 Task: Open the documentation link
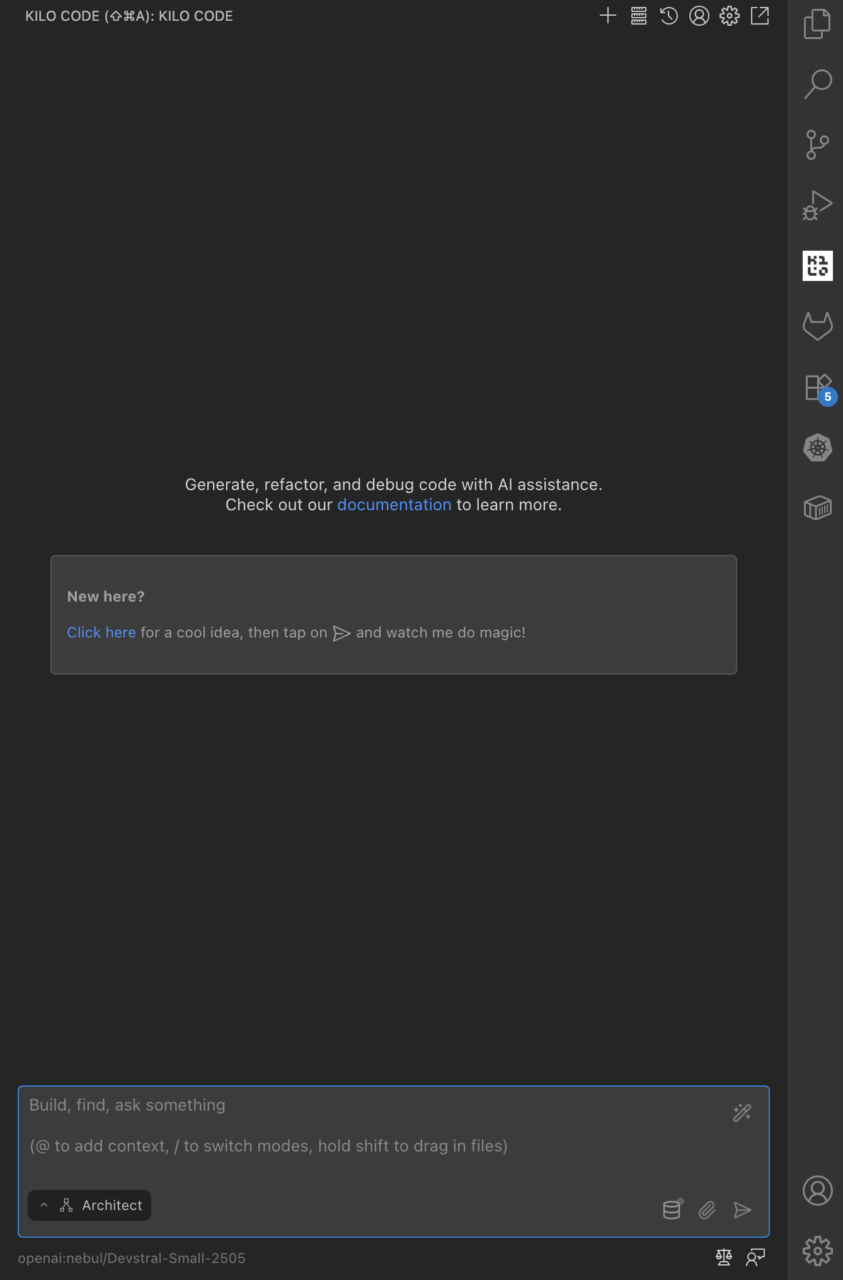point(394,505)
